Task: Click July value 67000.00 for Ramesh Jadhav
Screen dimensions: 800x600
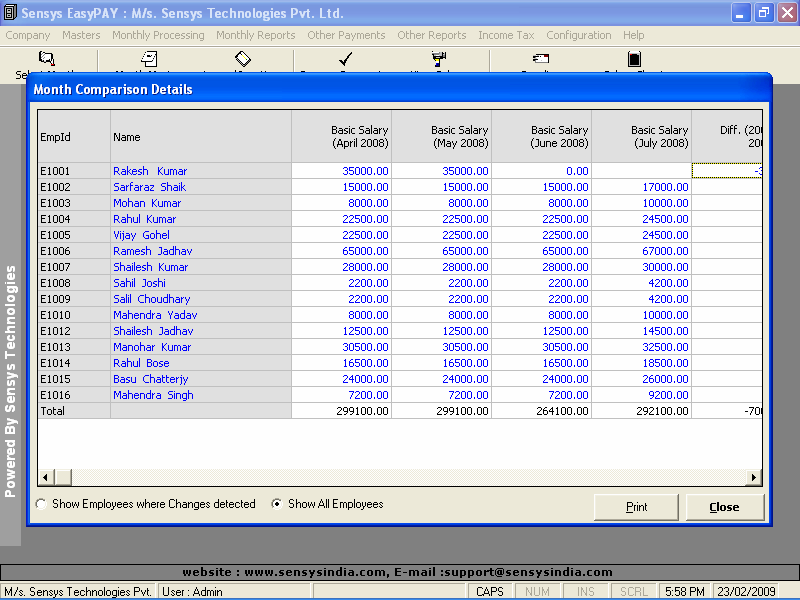Action: 642,251
